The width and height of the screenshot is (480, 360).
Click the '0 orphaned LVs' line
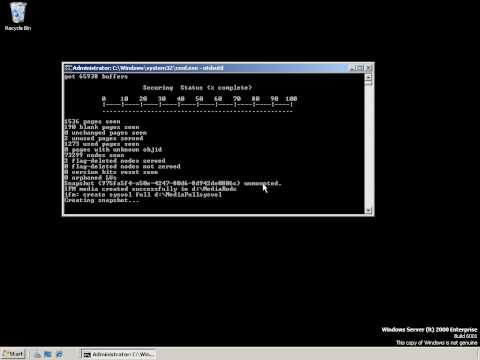(x=90, y=178)
